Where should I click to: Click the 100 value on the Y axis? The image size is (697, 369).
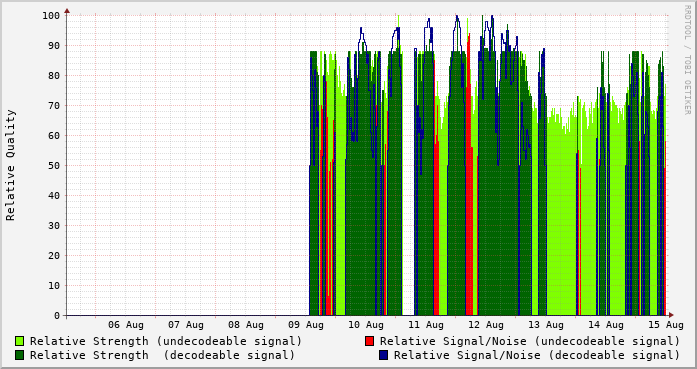pos(51,16)
